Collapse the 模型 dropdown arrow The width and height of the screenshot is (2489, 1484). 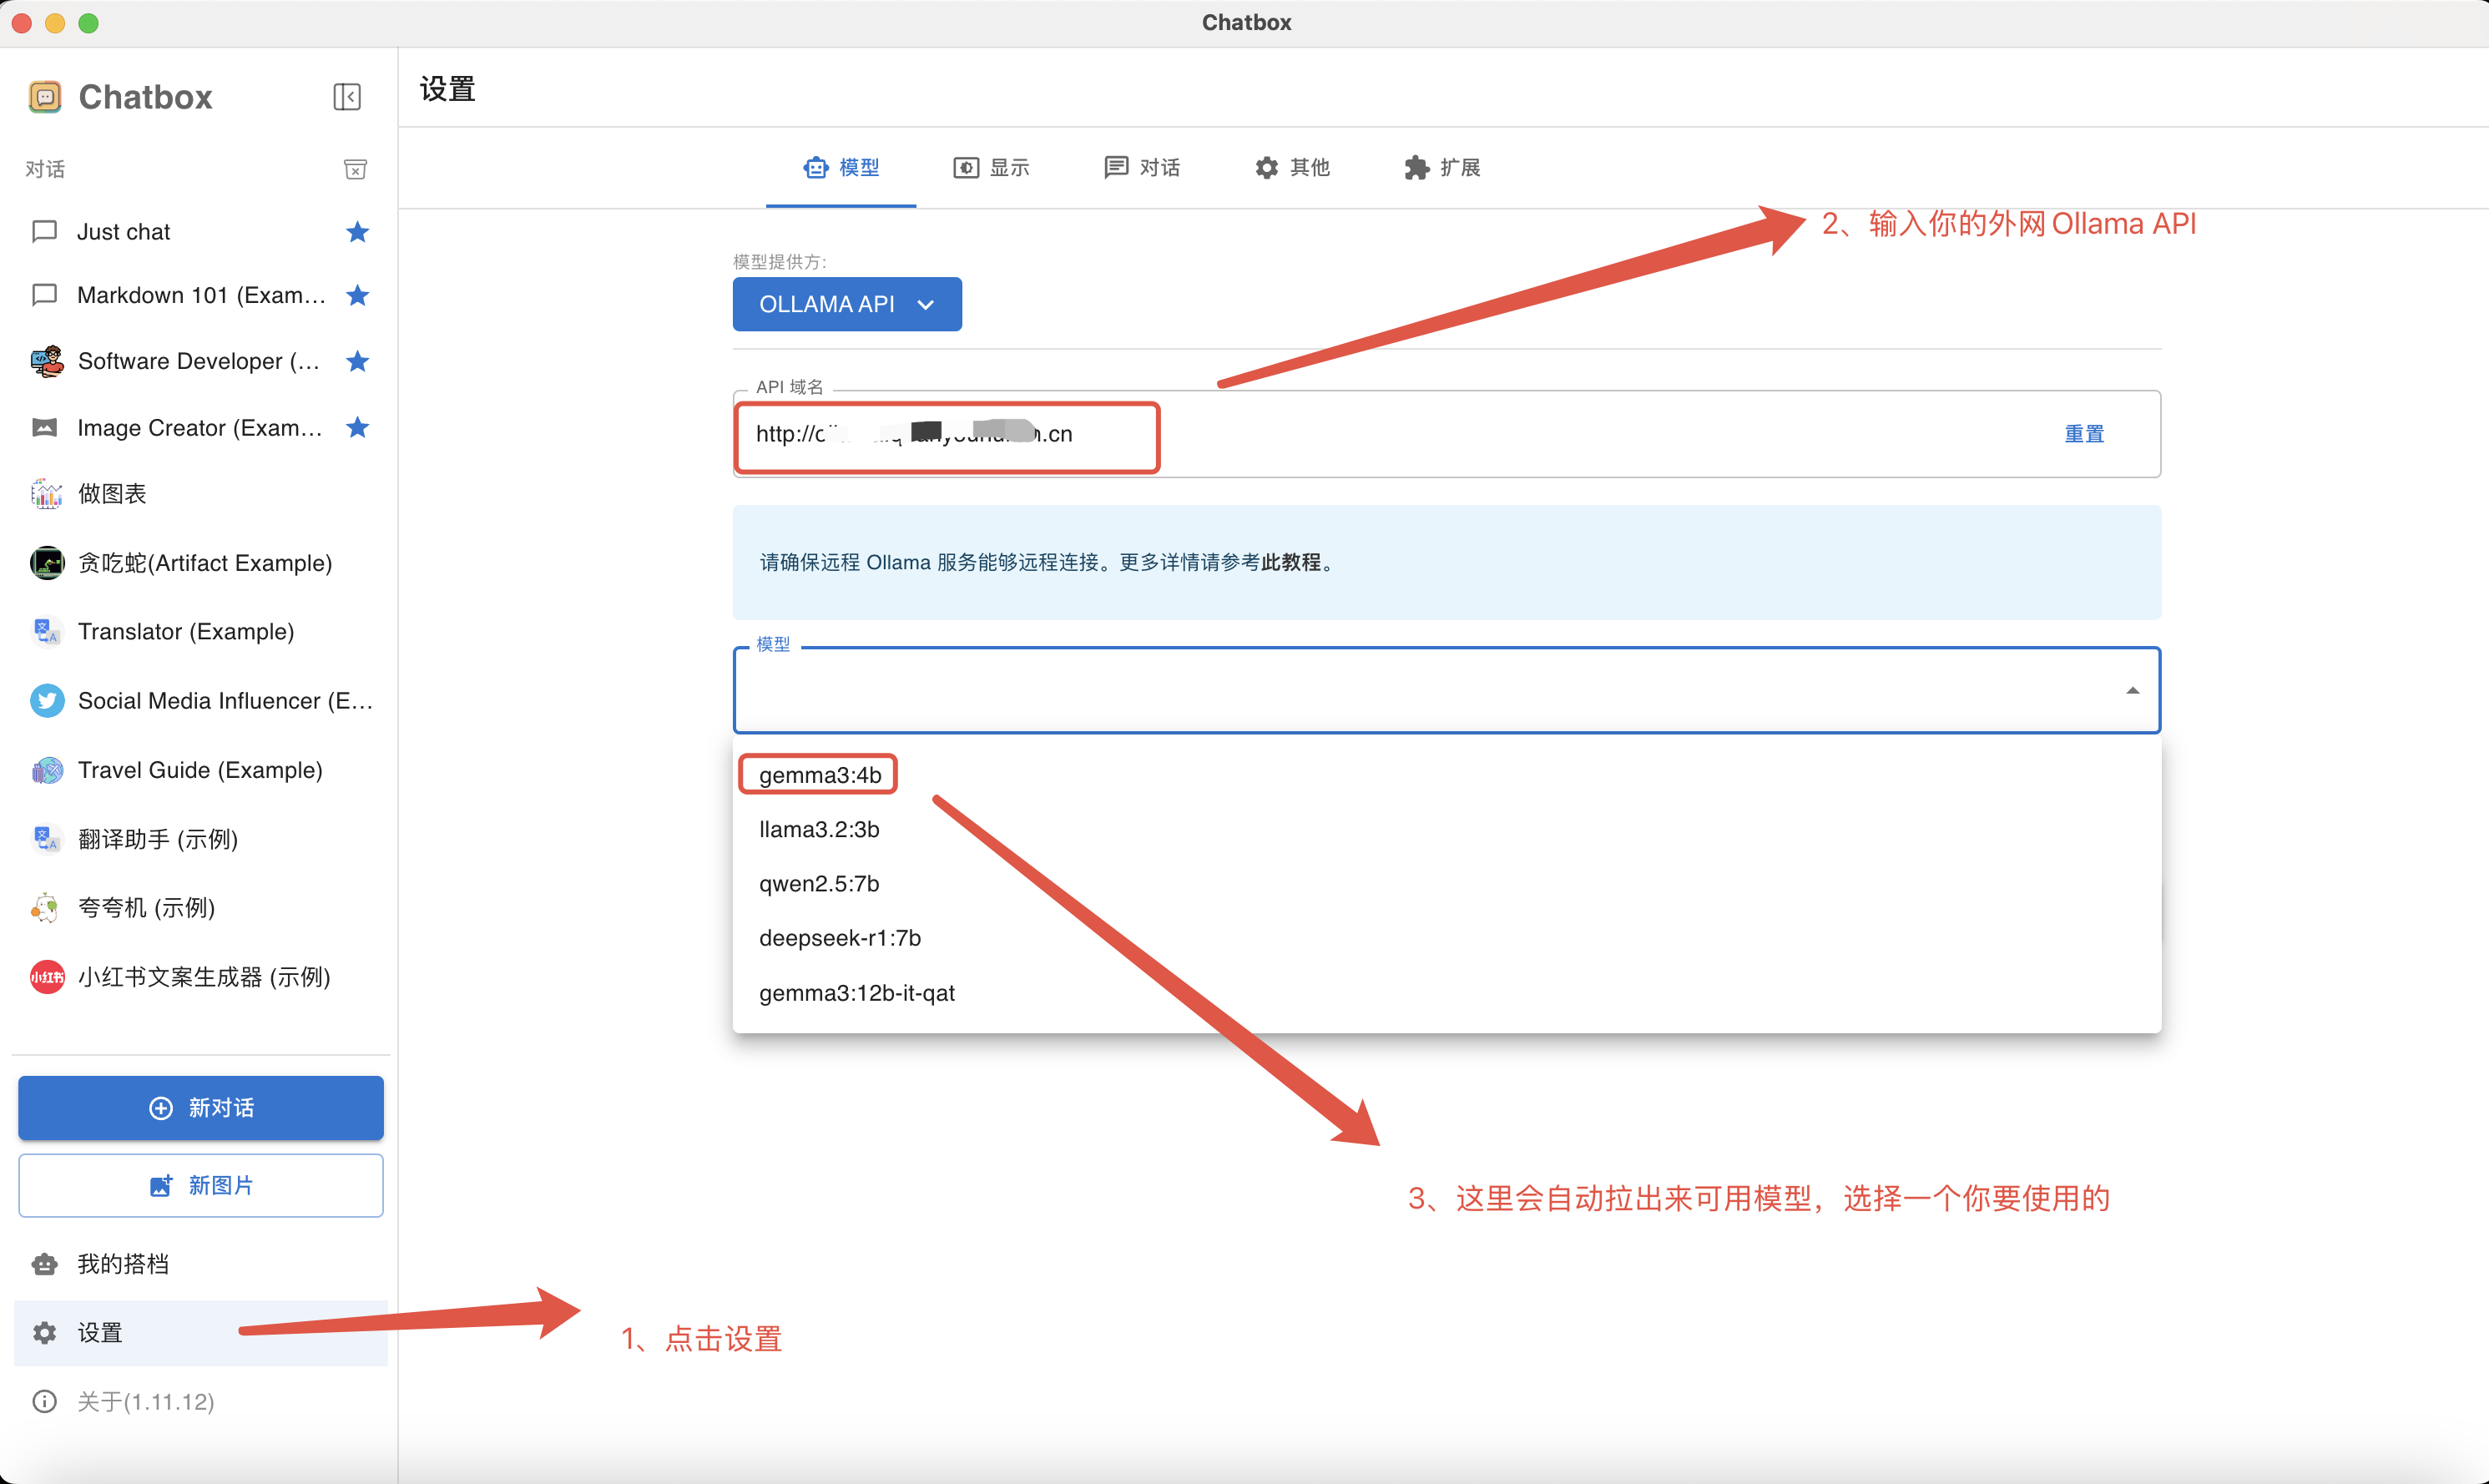(x=2132, y=690)
